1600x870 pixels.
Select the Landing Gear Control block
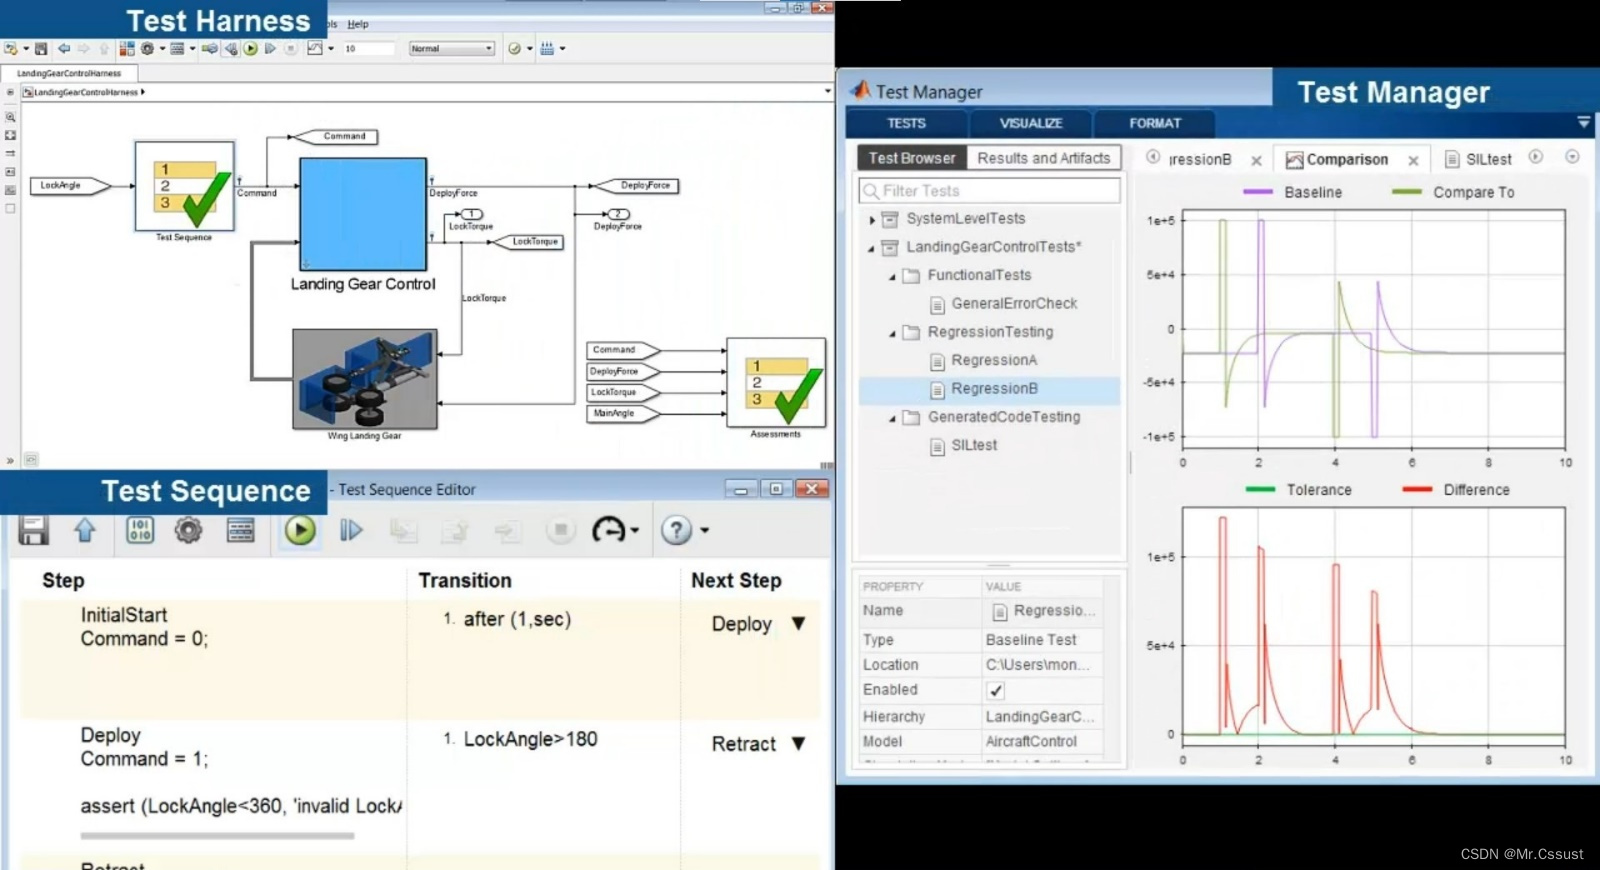pyautogui.click(x=363, y=214)
